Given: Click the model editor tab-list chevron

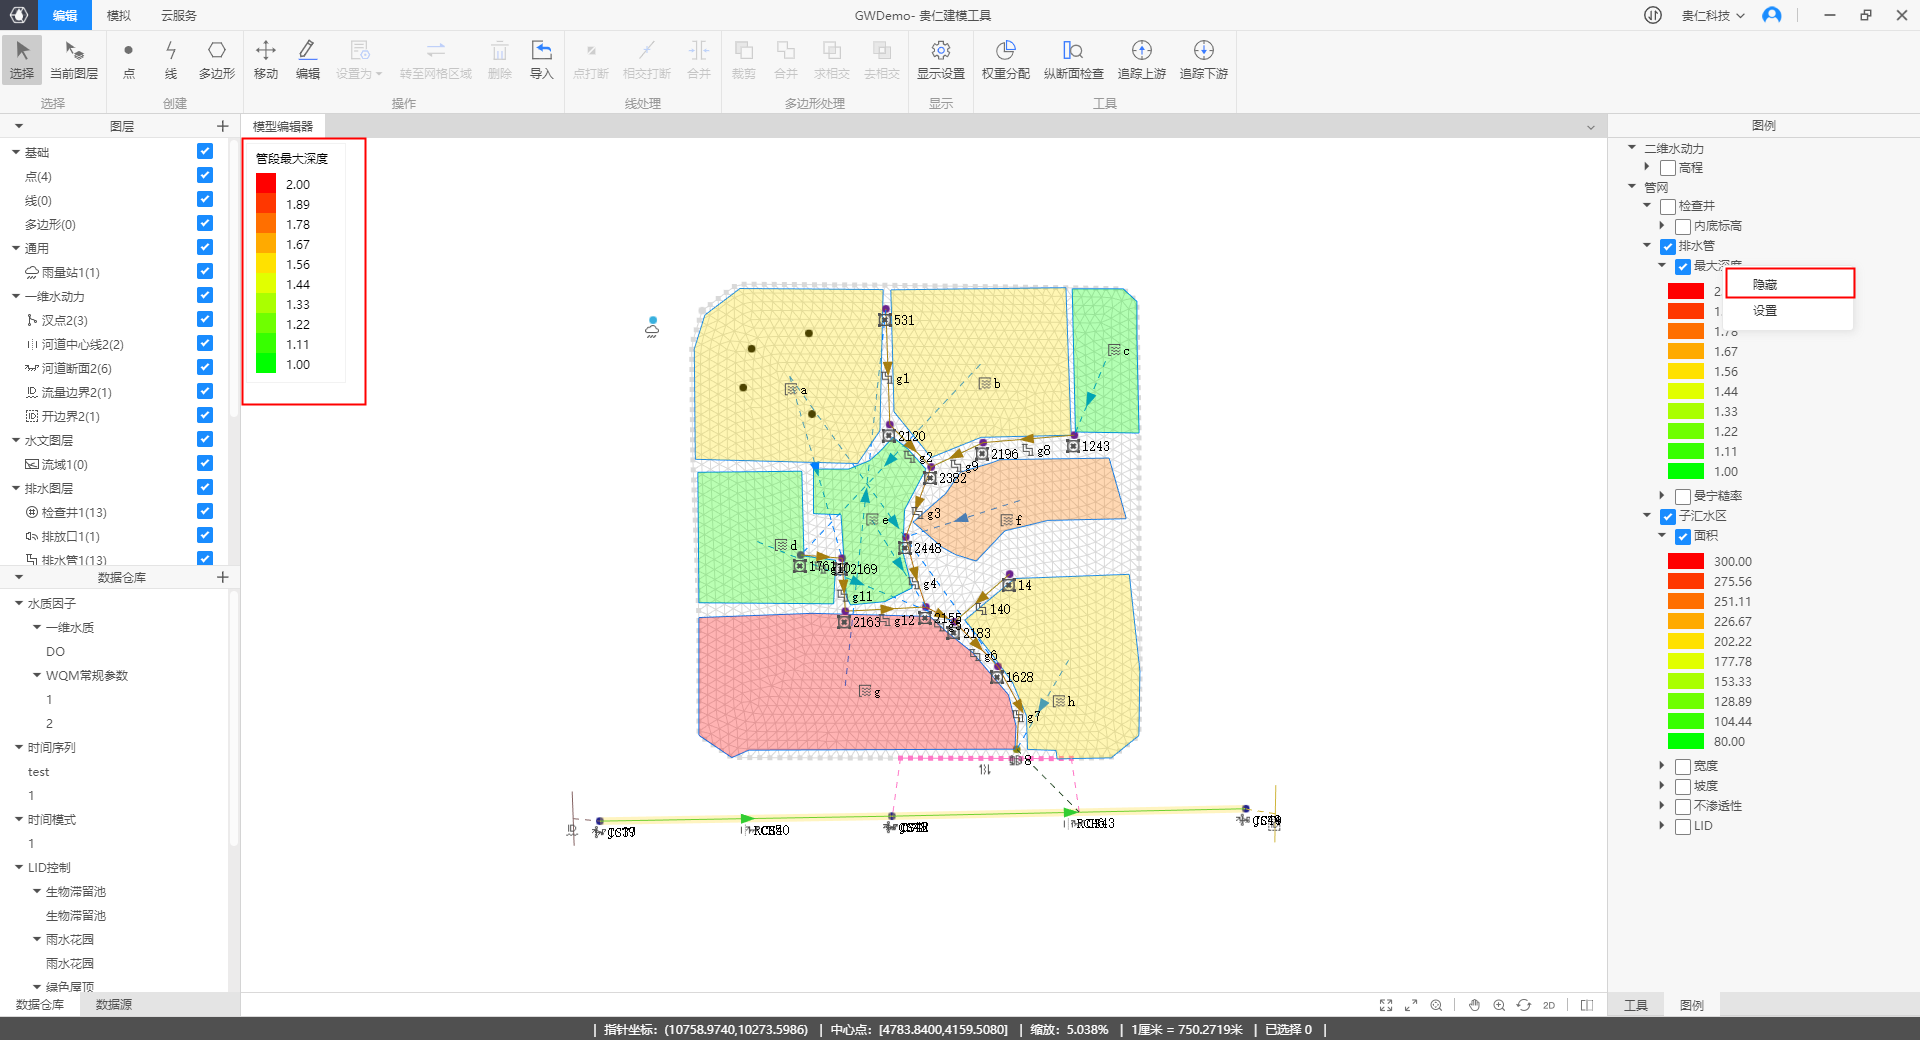Looking at the screenshot, I should (1590, 127).
